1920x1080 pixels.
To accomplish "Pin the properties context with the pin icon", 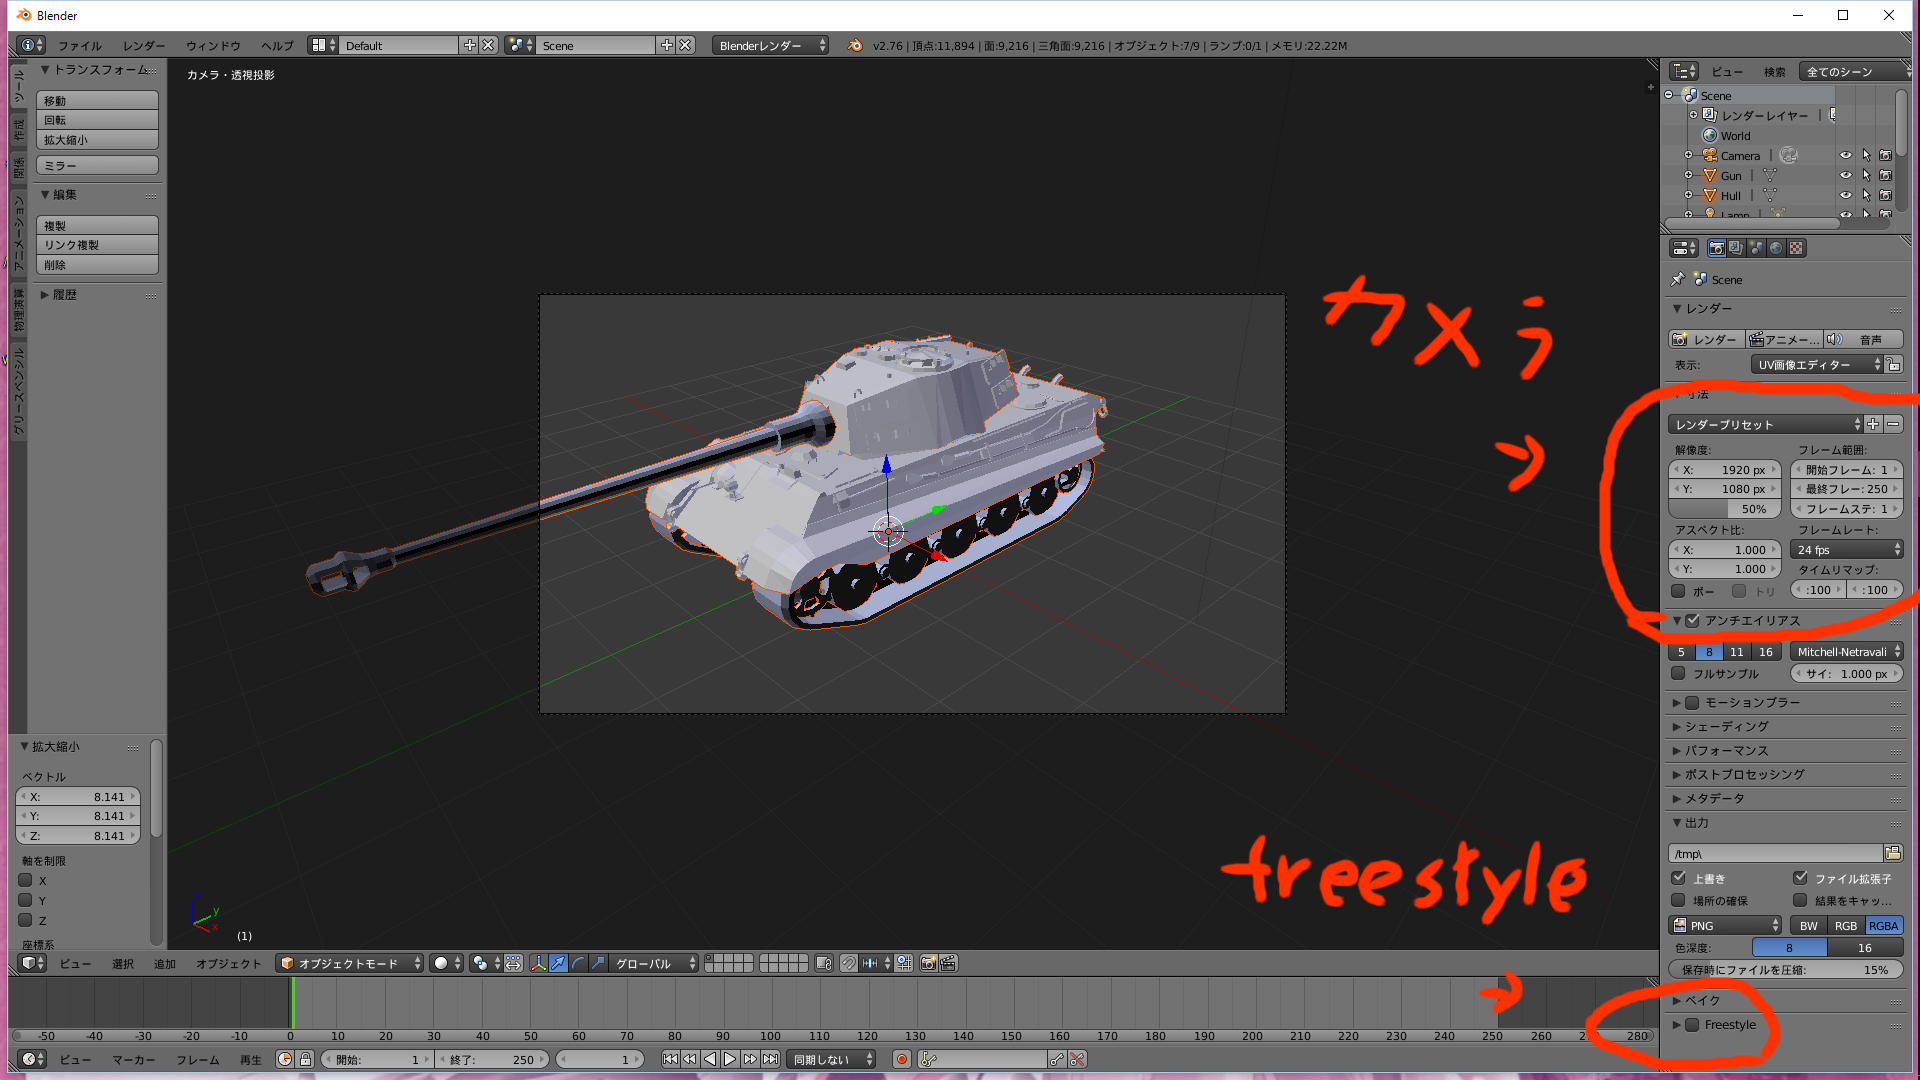I will pos(1678,280).
